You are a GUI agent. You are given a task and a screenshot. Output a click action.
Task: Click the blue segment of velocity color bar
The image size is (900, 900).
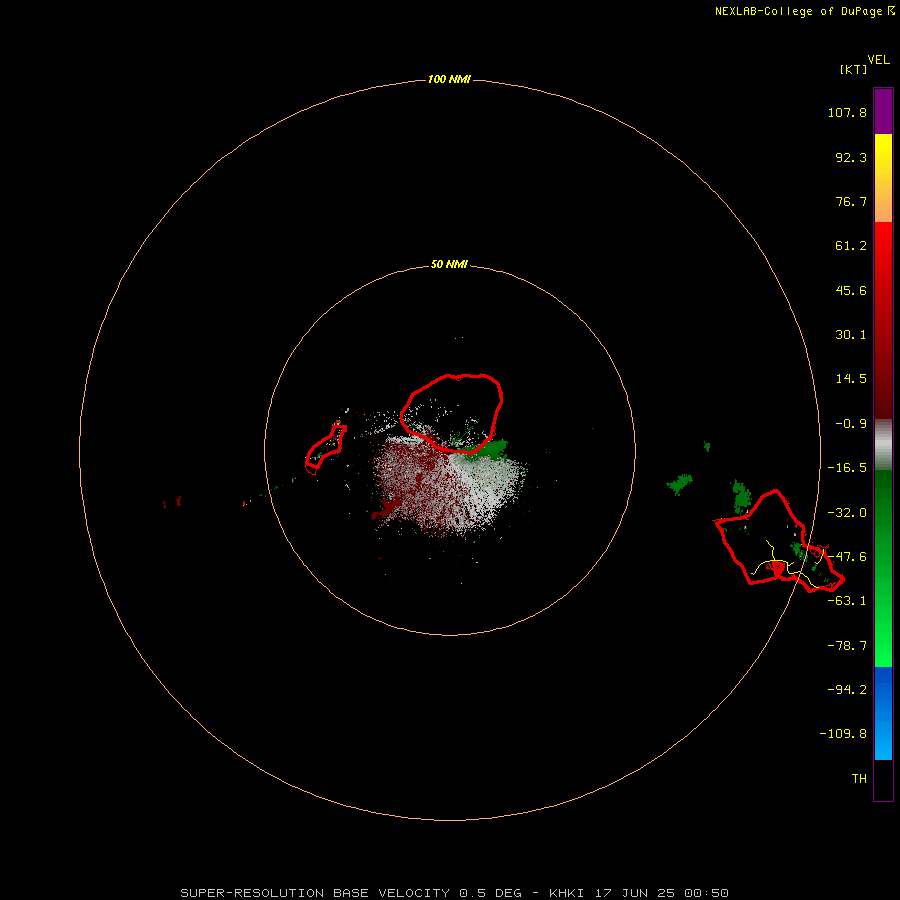click(x=883, y=713)
